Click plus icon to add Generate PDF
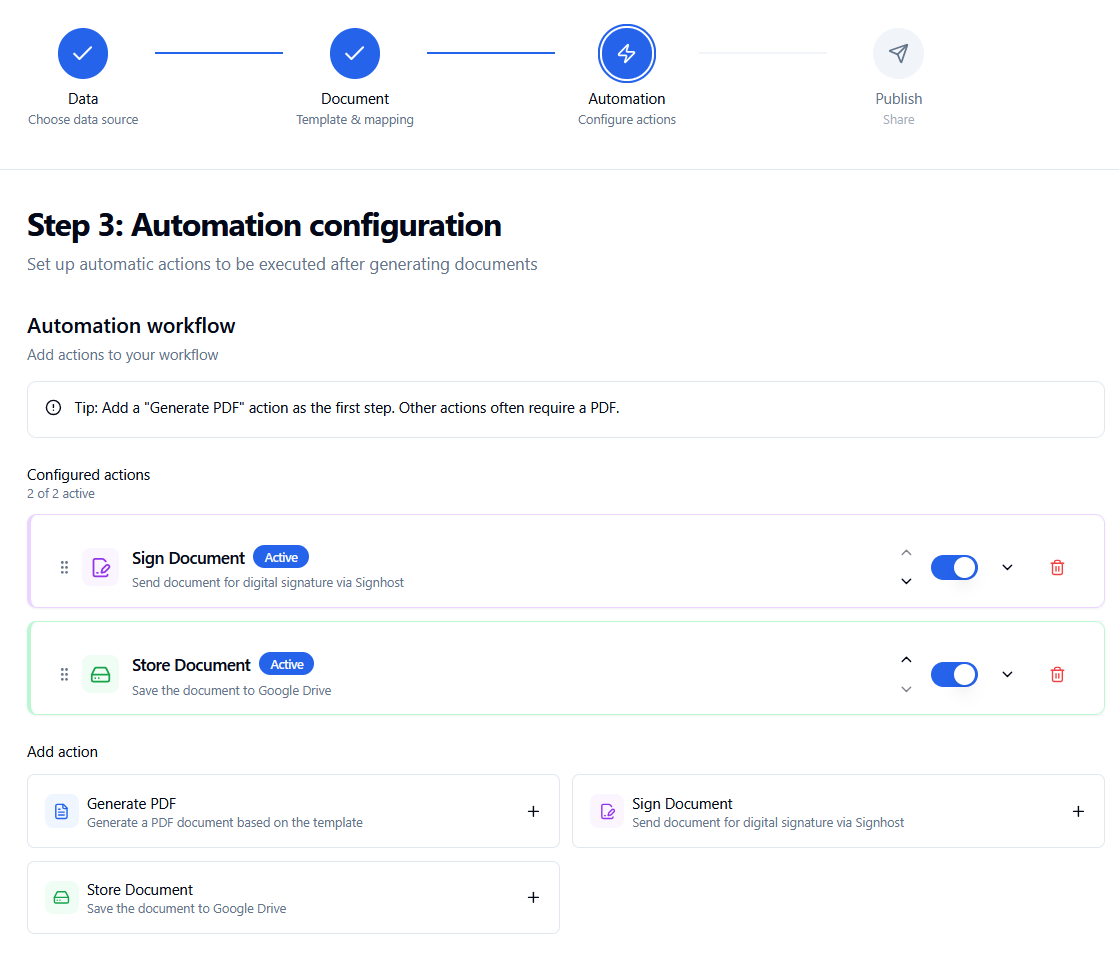 [x=533, y=812]
